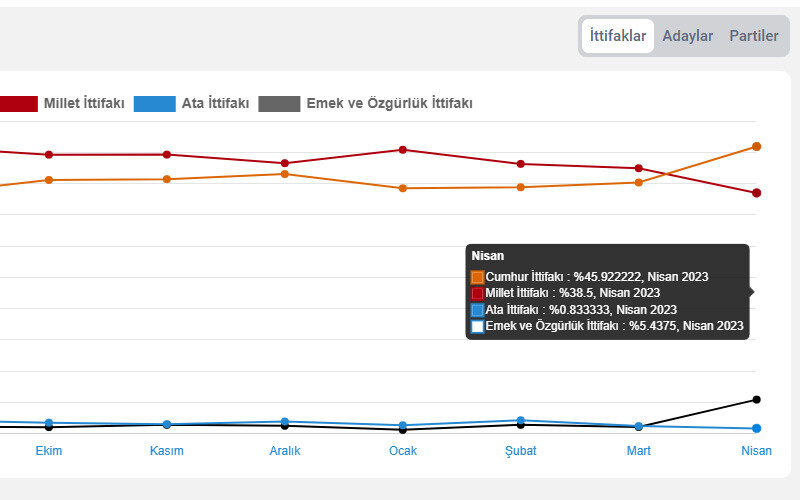Viewport: 800px width, 500px height.
Task: Switch to the İttifaklar tab
Action: 617,36
